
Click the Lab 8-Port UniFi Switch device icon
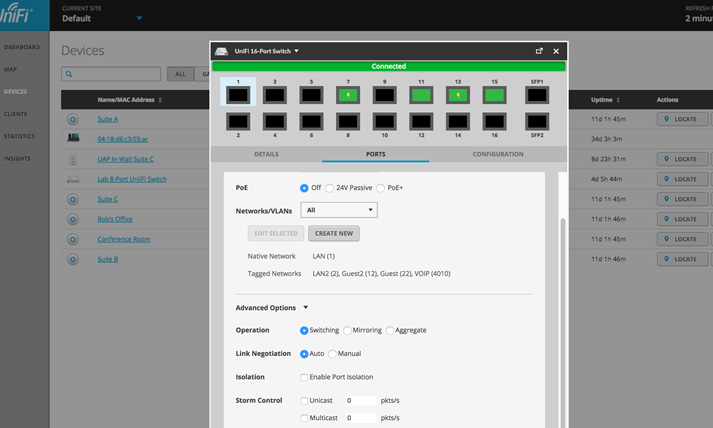(73, 179)
